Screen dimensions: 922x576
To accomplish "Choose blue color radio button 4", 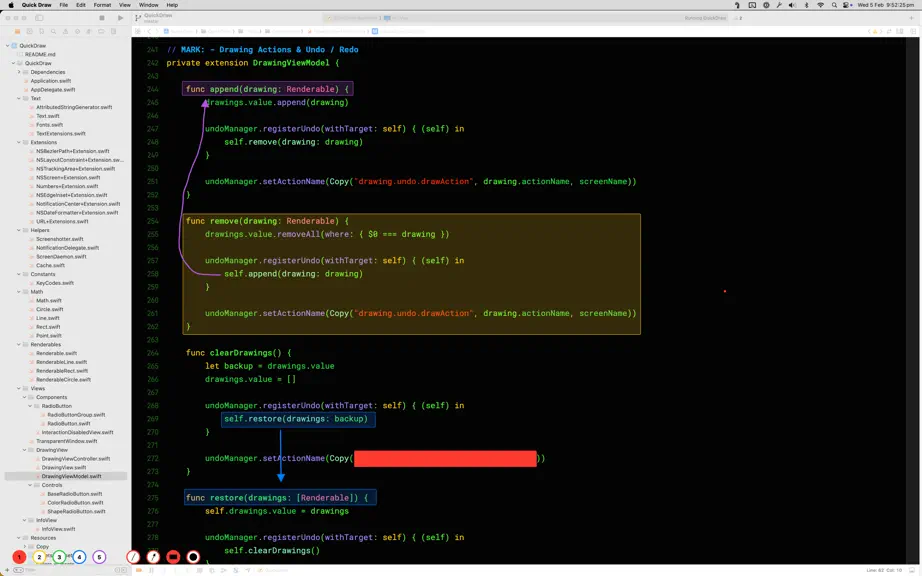I will coord(79,557).
